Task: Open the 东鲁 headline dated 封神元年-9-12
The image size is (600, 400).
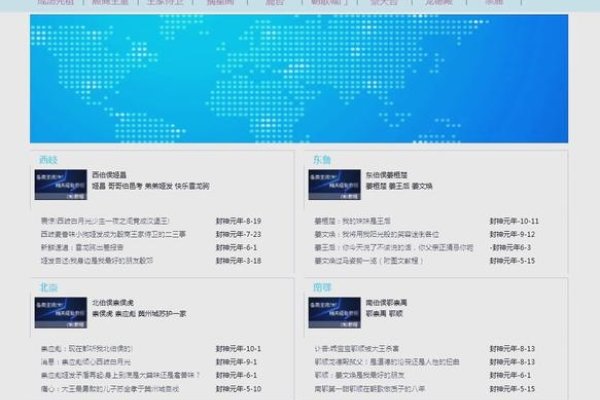Action: coord(377,234)
